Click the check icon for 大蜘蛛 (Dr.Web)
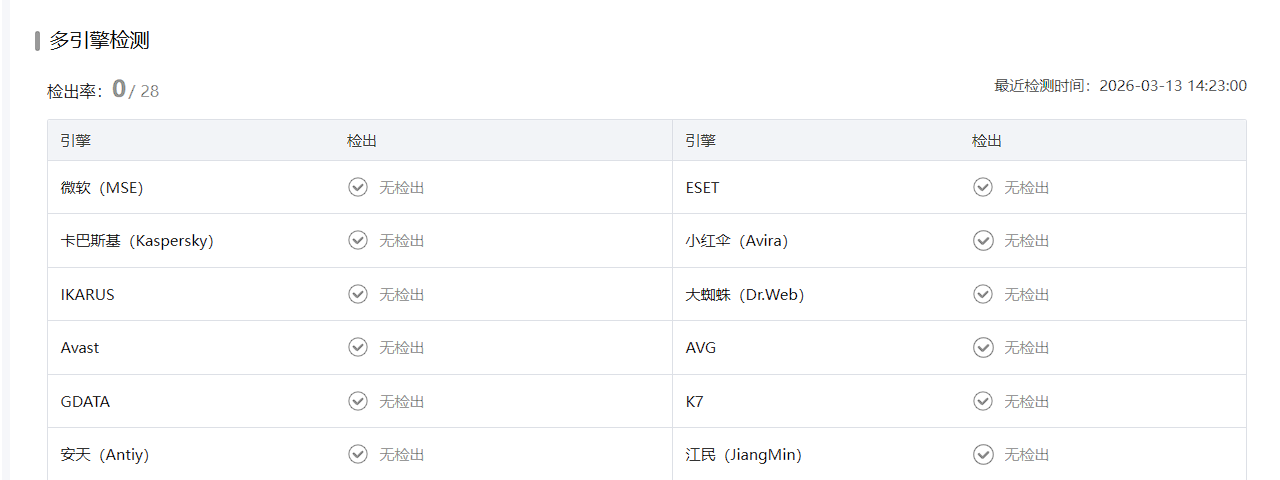Screen dimensions: 1280x480 coord(983,294)
